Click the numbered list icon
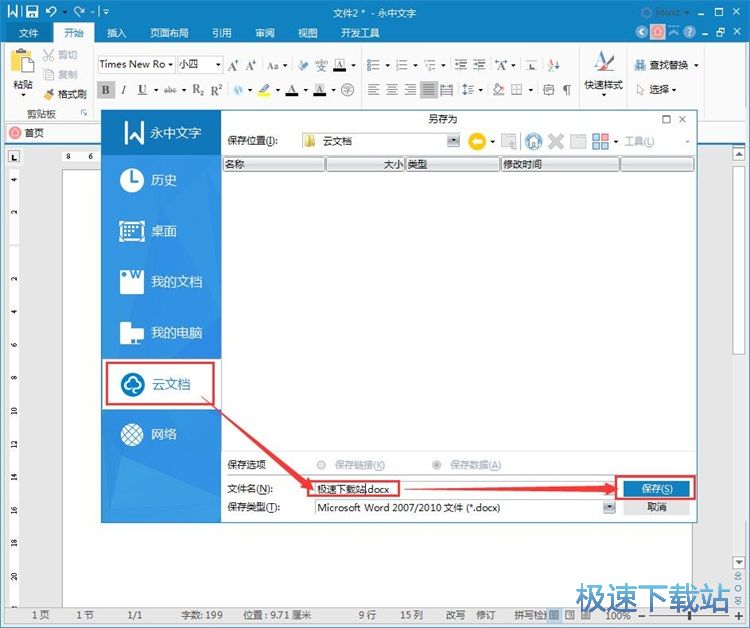This screenshot has width=750, height=628. tap(402, 65)
